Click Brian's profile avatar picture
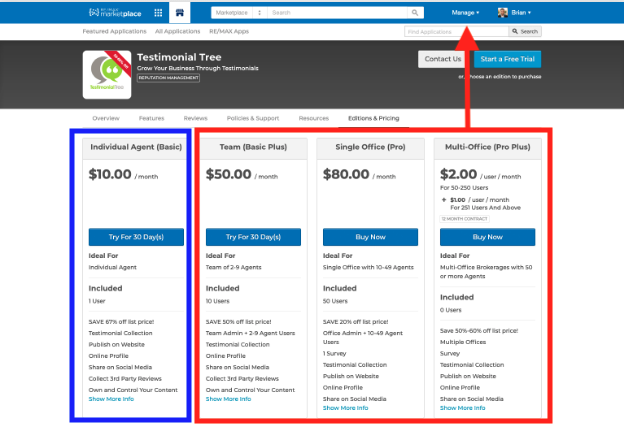624x426 pixels. click(503, 13)
